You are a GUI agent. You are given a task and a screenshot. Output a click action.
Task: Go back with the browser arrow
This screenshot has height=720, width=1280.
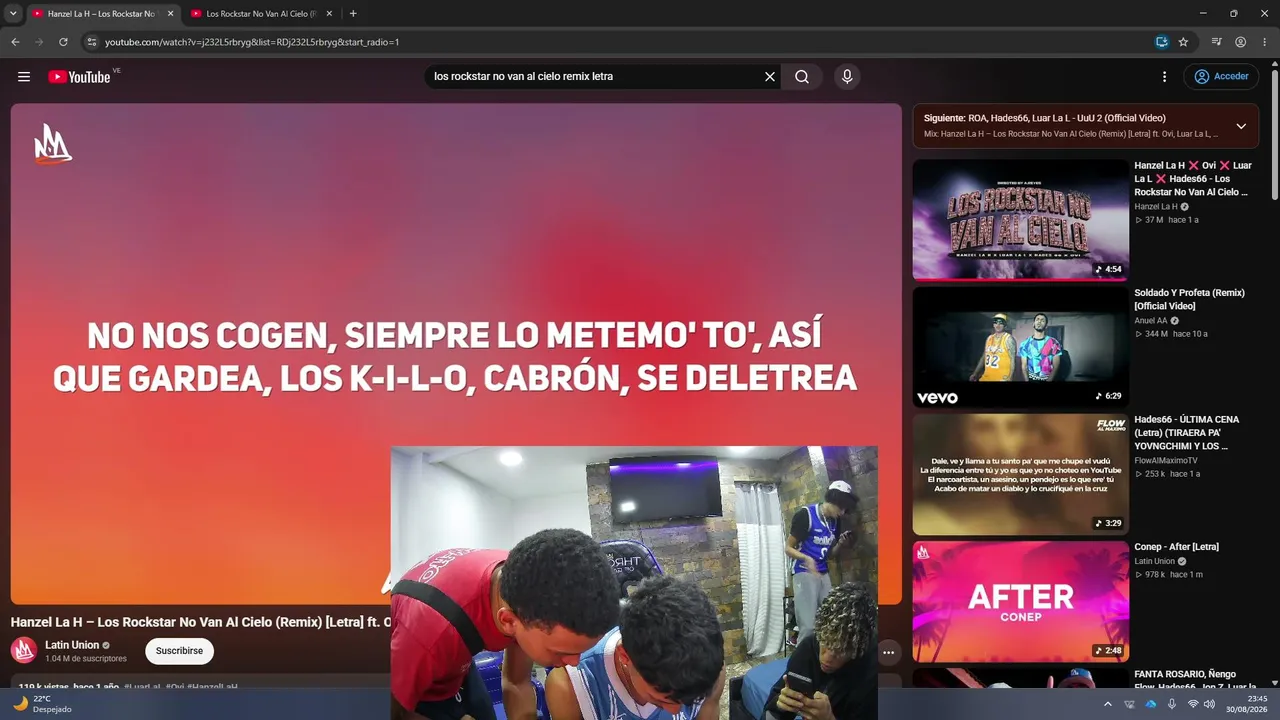(15, 42)
